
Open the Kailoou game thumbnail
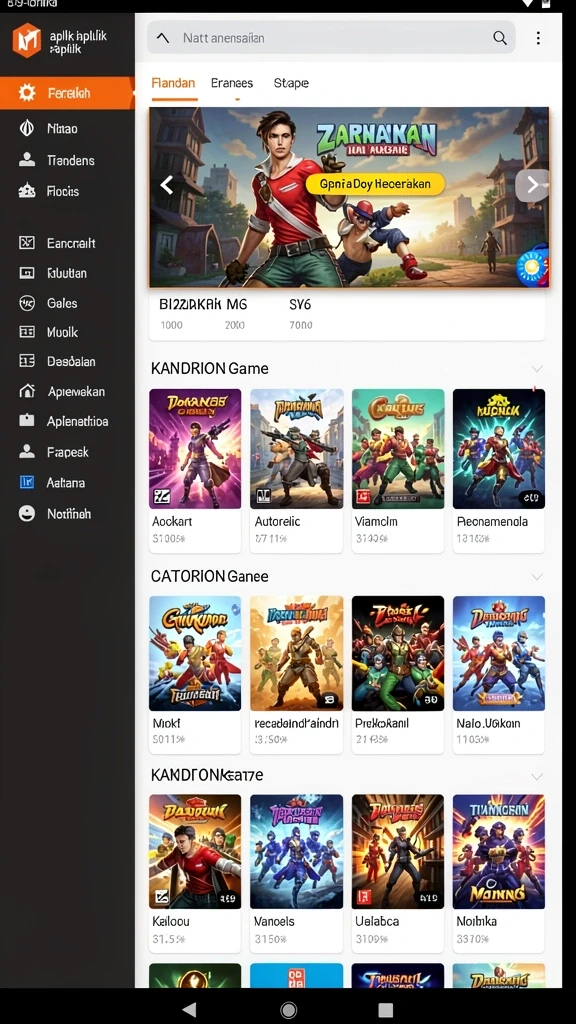tap(195, 851)
